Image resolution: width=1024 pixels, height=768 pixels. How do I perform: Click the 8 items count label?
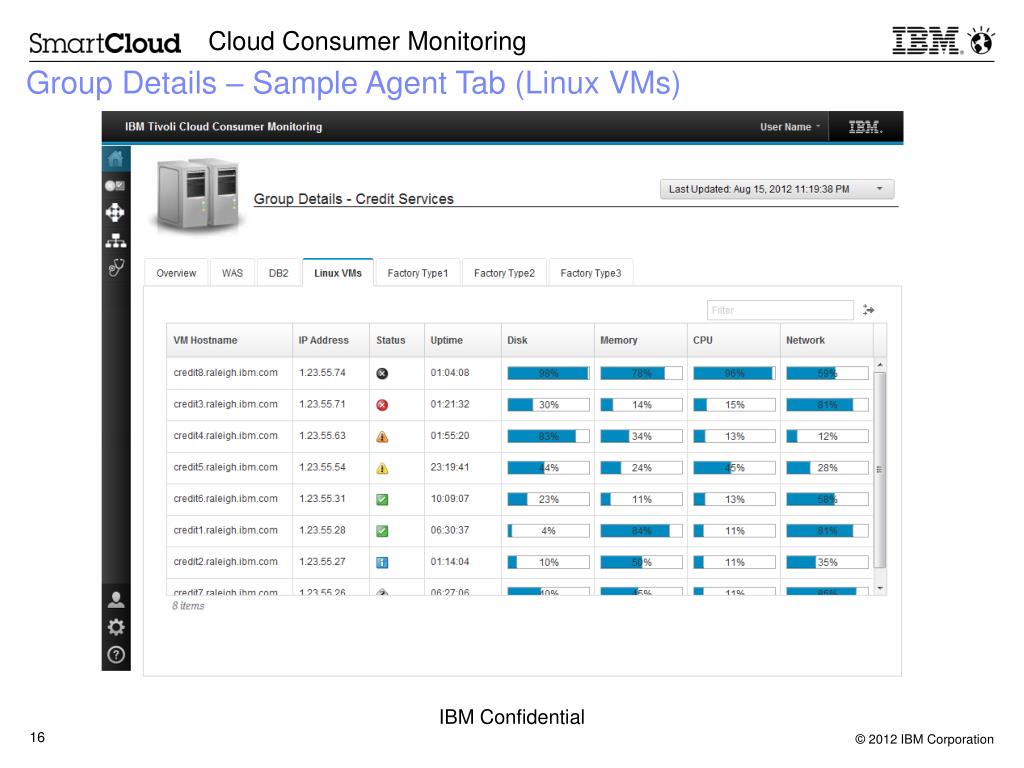[188, 606]
